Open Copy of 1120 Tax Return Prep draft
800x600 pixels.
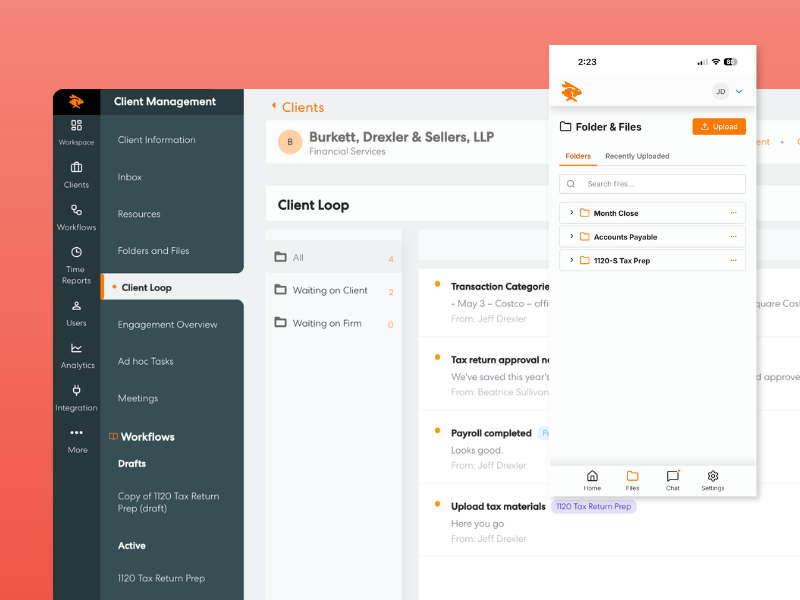[x=168, y=502]
